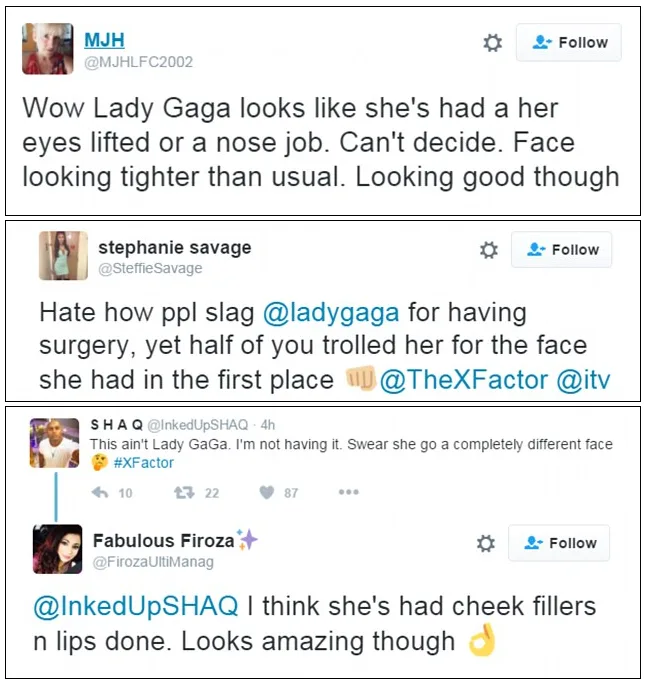Open the @itv mention link

583,380
